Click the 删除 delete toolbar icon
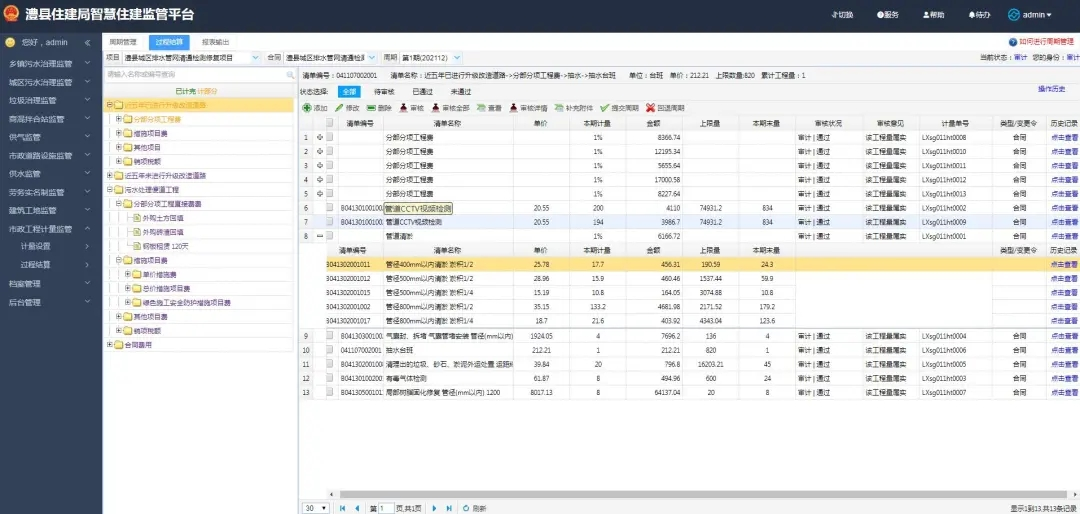Screen dimensions: 1080x514 coord(372,107)
